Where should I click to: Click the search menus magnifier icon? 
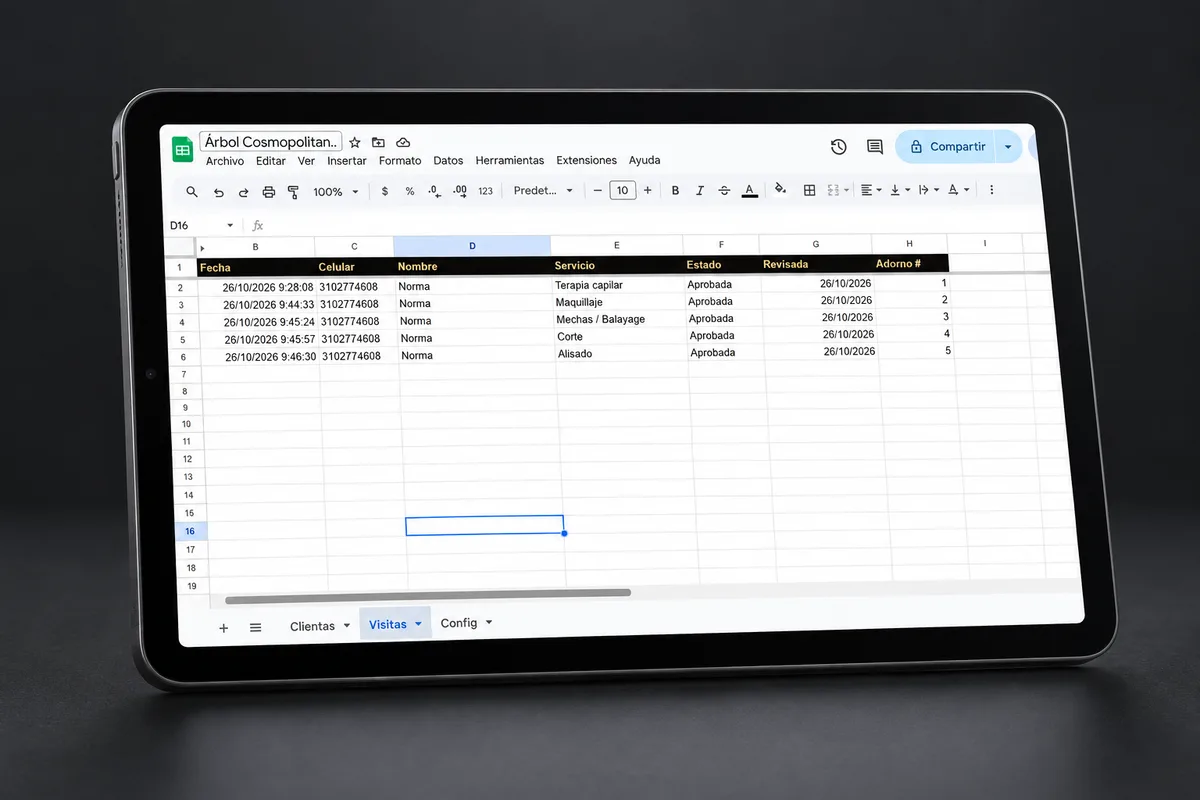pyautogui.click(x=192, y=191)
